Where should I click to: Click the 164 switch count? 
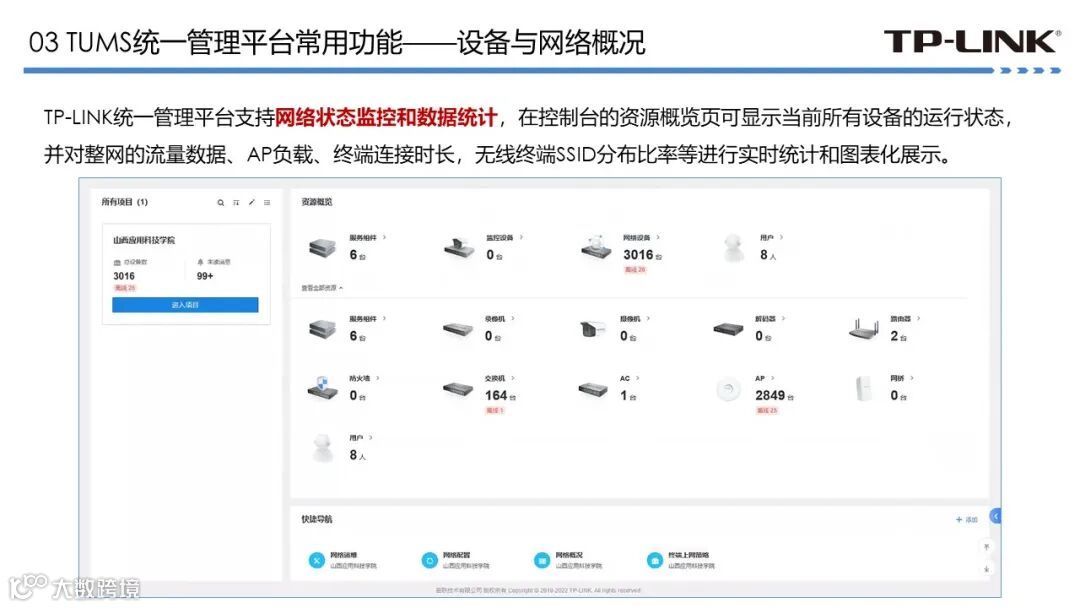[x=496, y=395]
